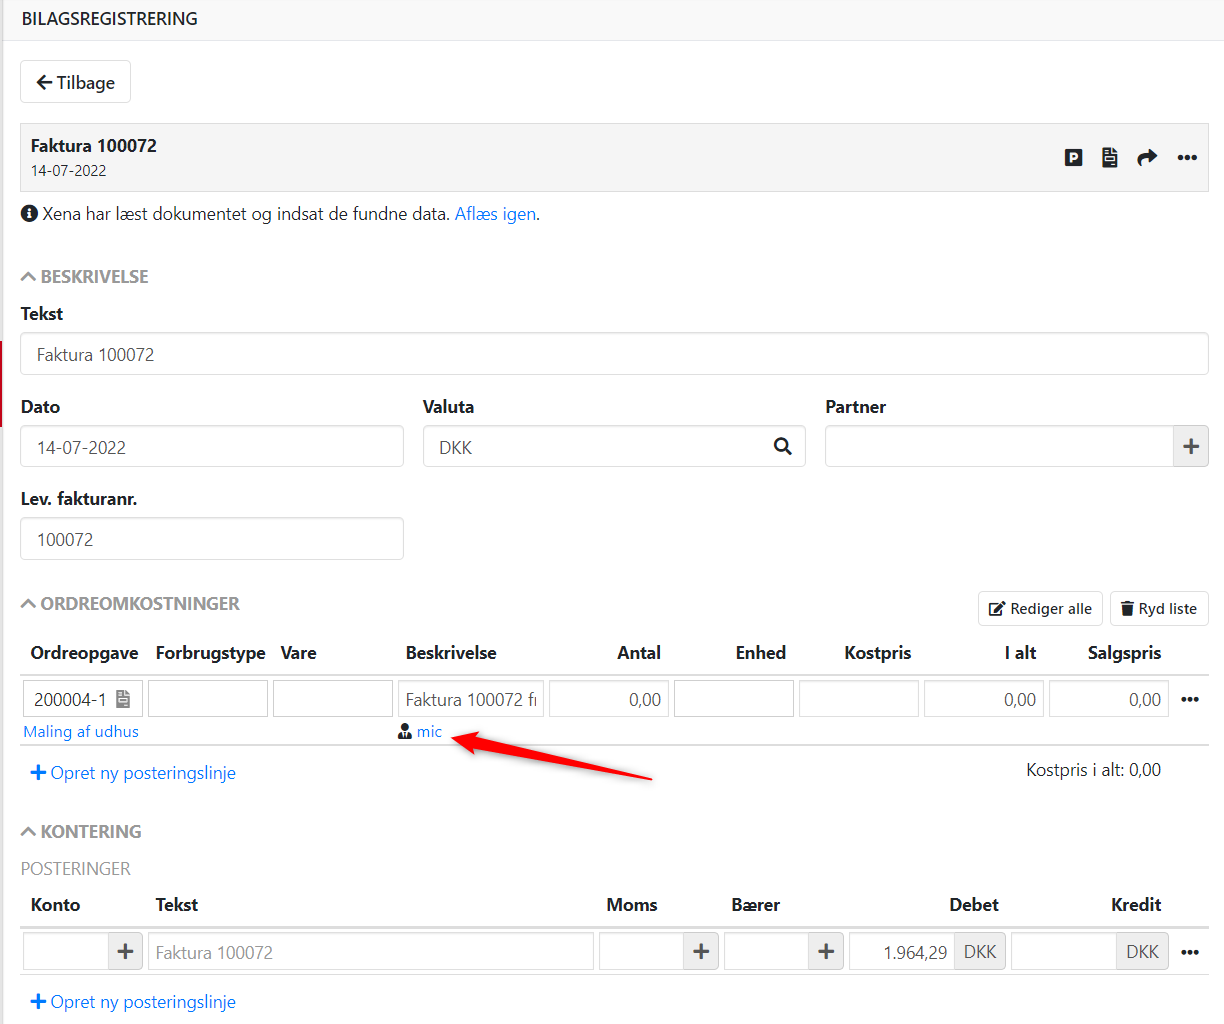Click the mic user link
This screenshot has width=1224, height=1024.
point(429,731)
